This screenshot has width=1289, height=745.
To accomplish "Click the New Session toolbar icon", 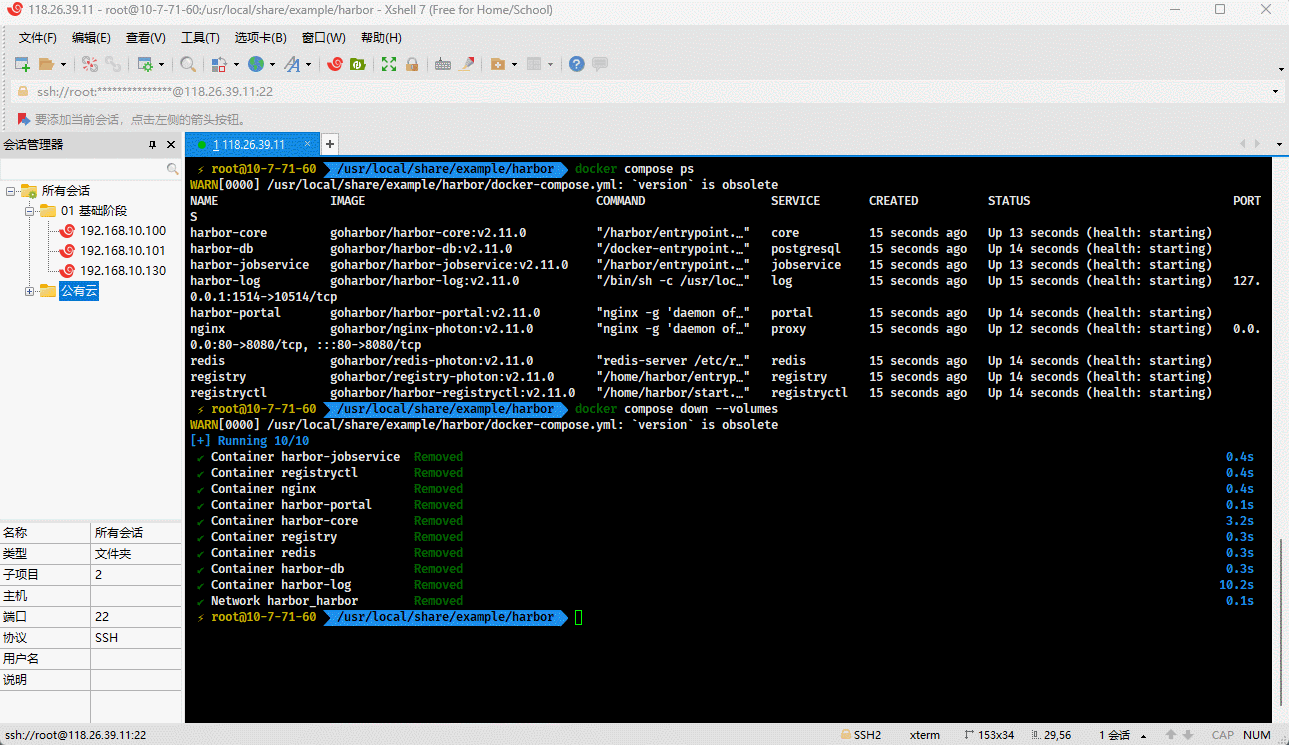I will [22, 64].
